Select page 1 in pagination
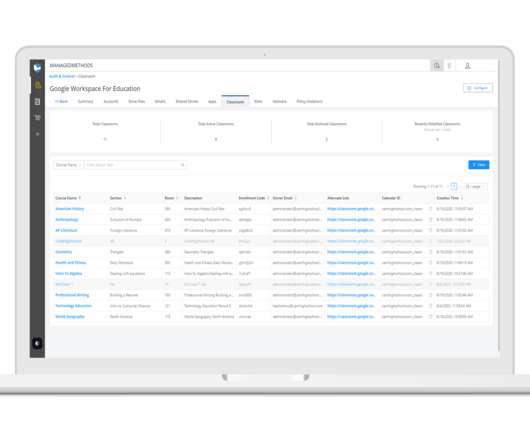This screenshot has width=530, height=442. pos(454,187)
